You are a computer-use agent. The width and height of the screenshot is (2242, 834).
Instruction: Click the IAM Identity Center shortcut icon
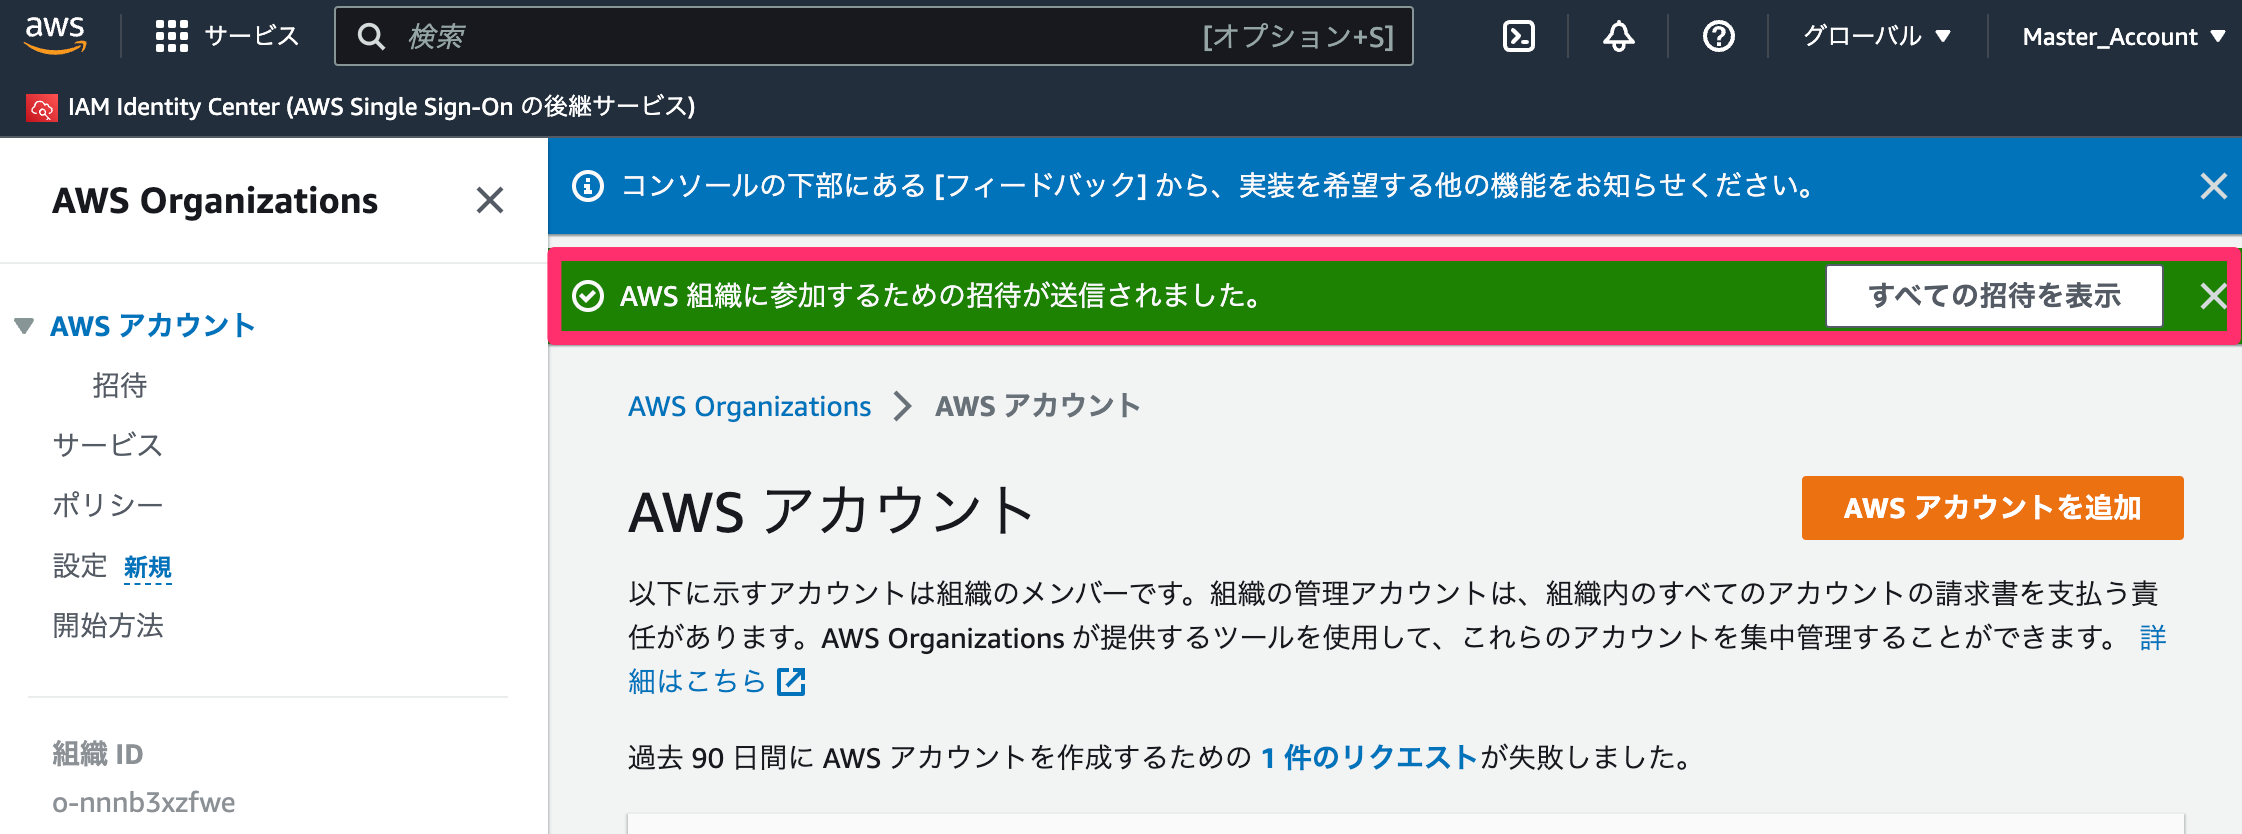pyautogui.click(x=42, y=107)
